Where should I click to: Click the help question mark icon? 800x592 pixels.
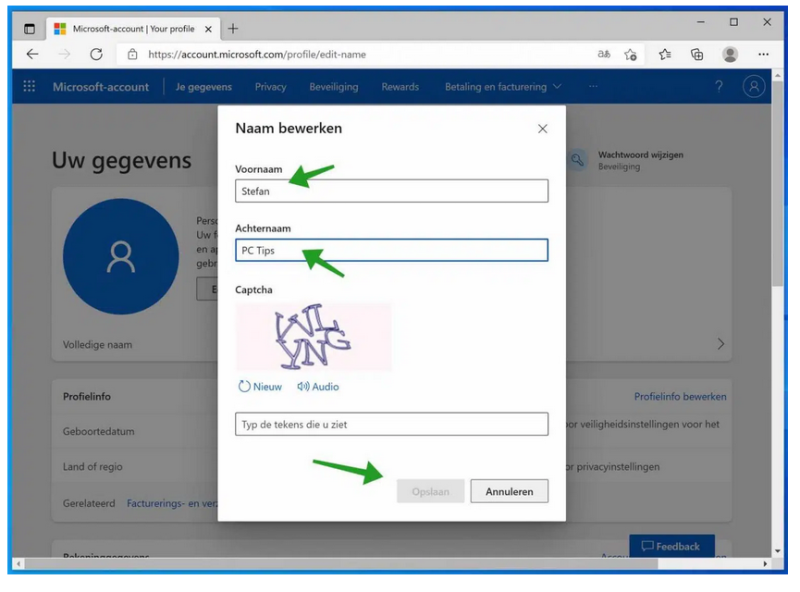[x=719, y=86]
